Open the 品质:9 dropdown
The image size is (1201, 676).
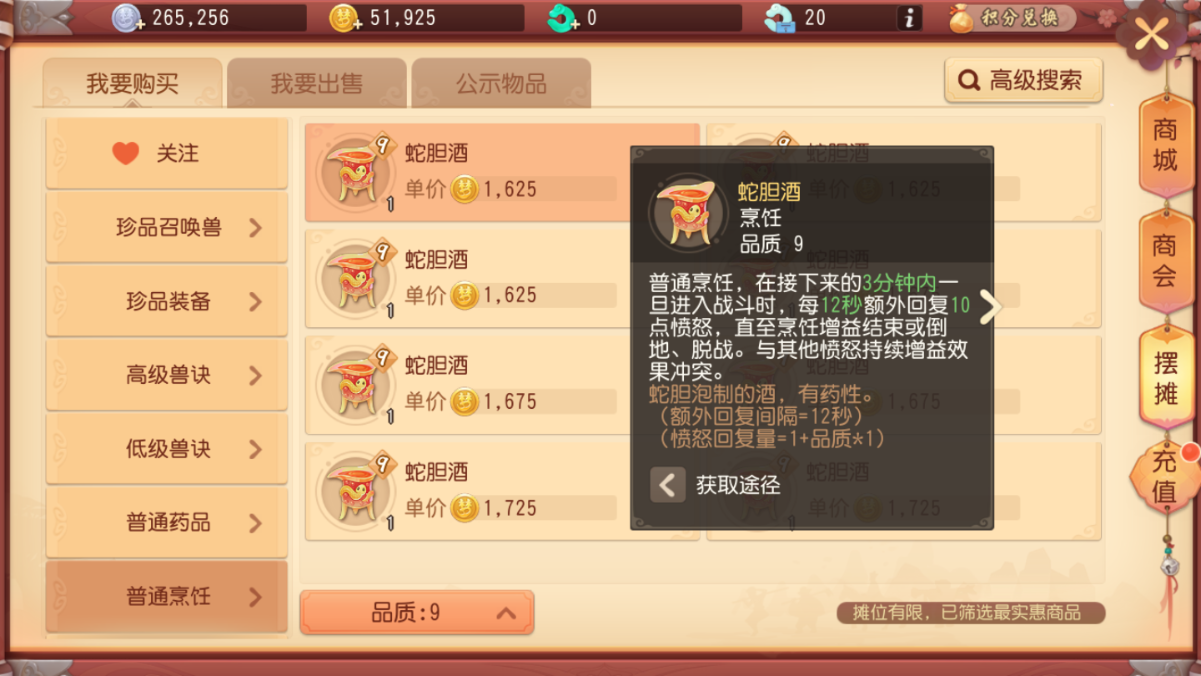pyautogui.click(x=417, y=612)
